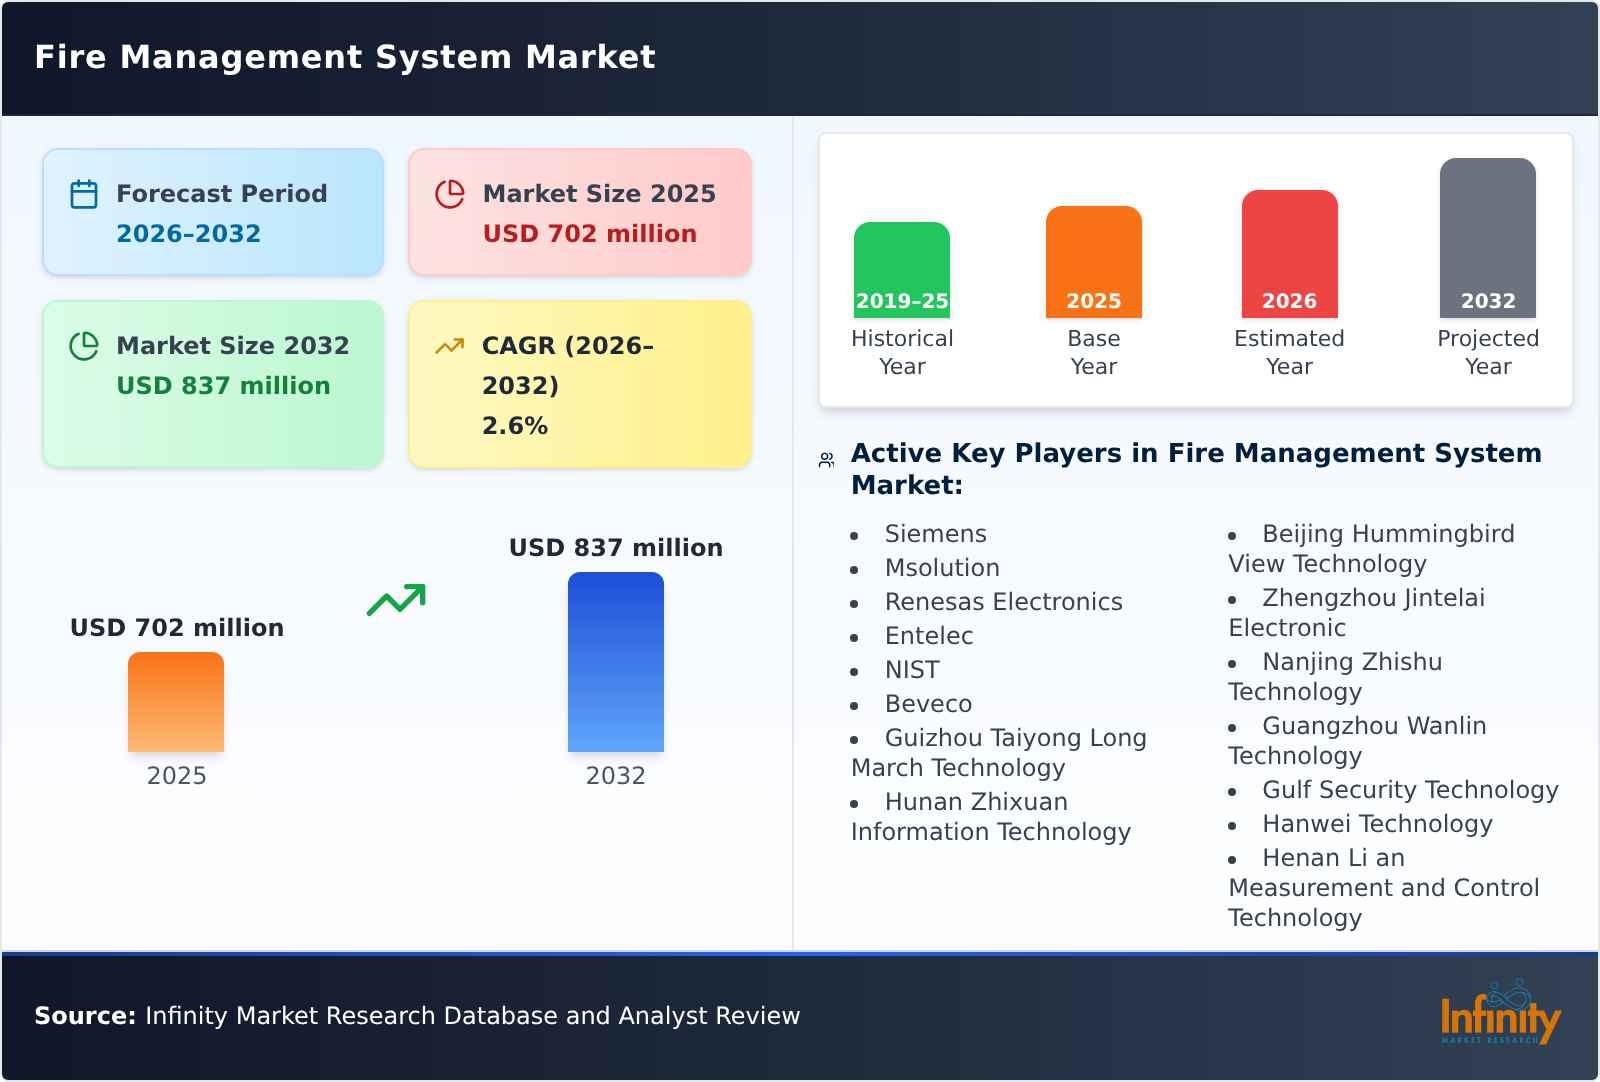The height and width of the screenshot is (1082, 1600).
Task: Select the Siemens entry in the key players list
Action: (x=934, y=534)
